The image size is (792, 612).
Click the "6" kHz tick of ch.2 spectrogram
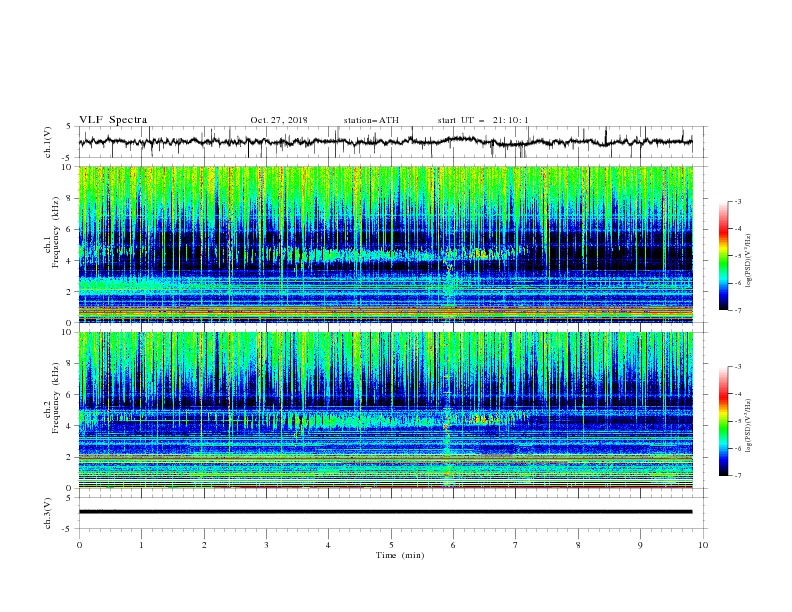[71, 395]
